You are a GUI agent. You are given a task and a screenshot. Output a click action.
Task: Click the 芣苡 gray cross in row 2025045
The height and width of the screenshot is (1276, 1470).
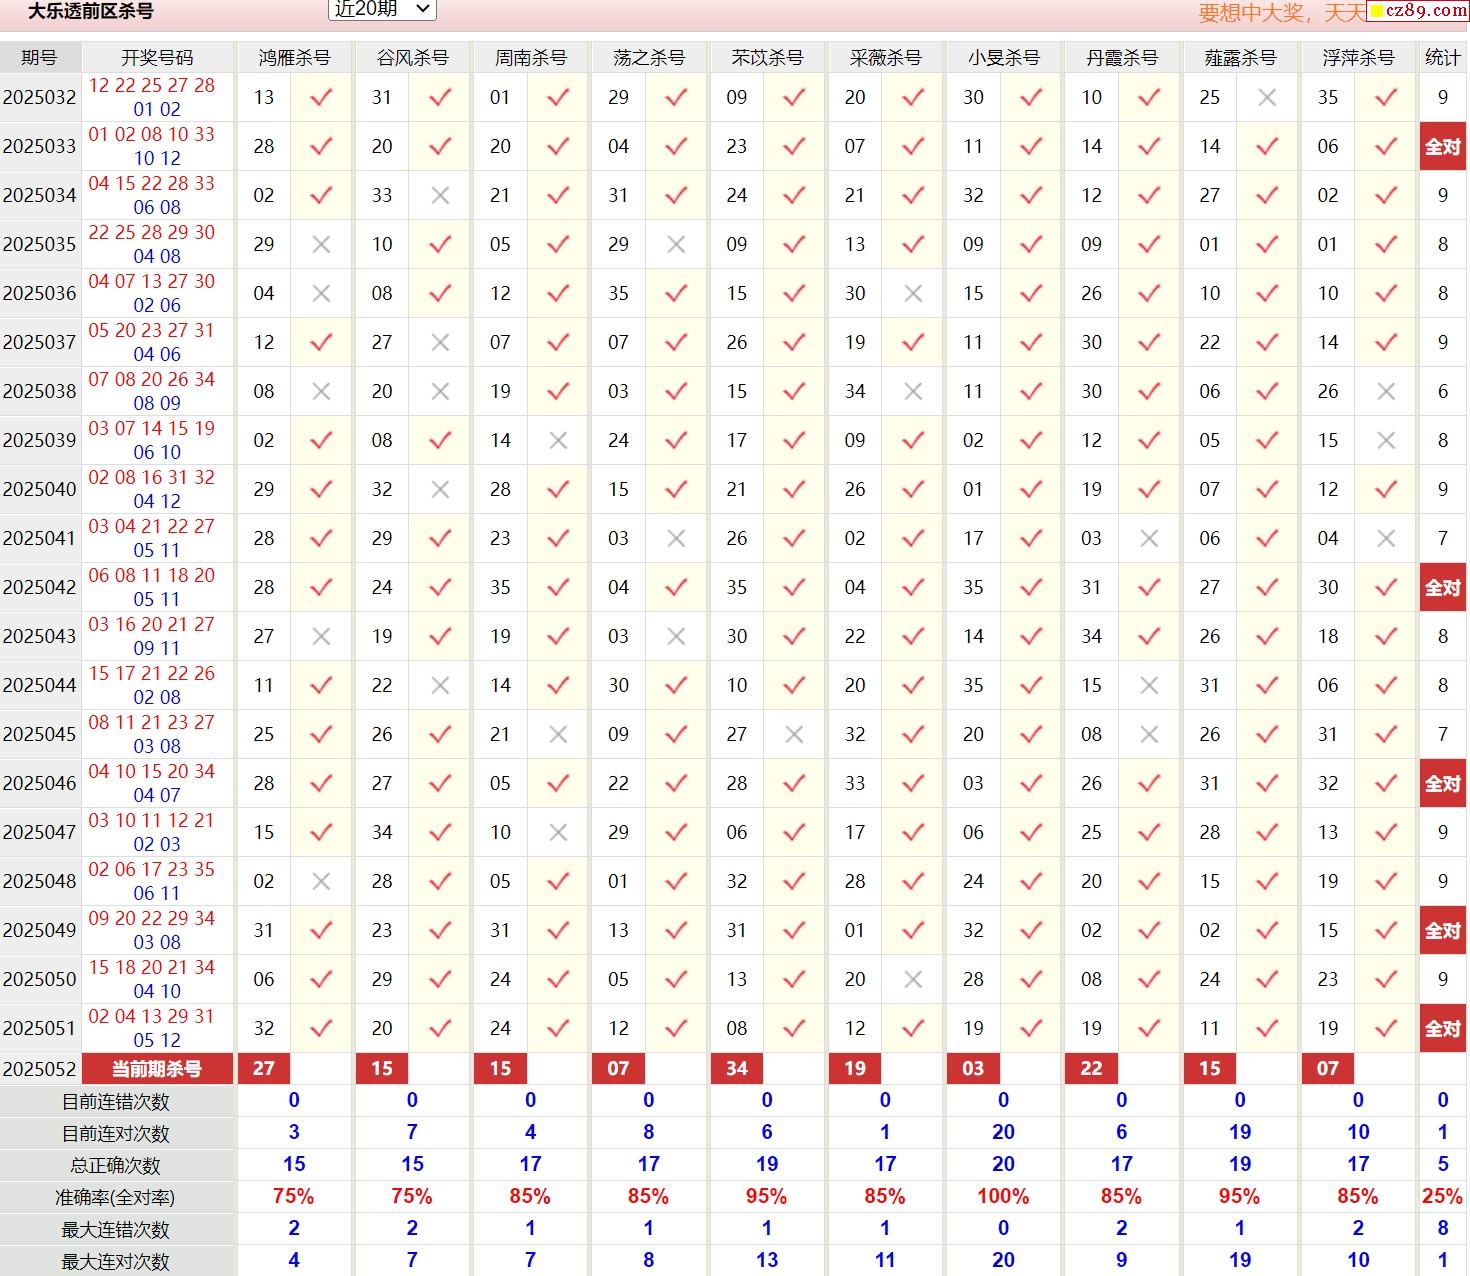(794, 735)
